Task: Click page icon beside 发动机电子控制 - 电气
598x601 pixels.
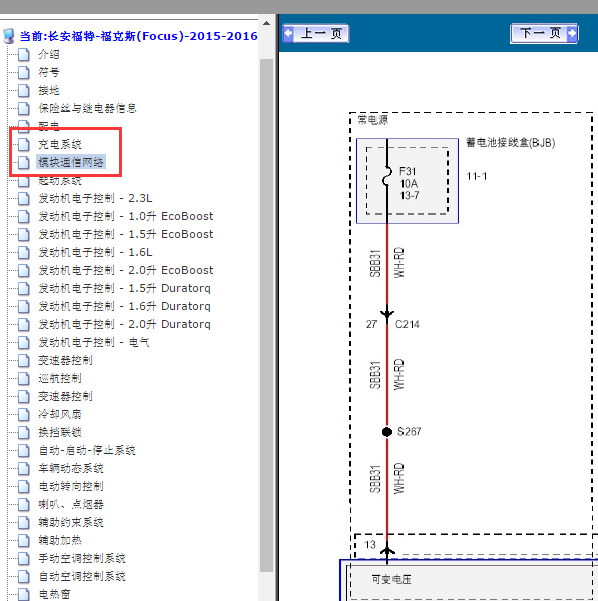Action: coord(24,343)
